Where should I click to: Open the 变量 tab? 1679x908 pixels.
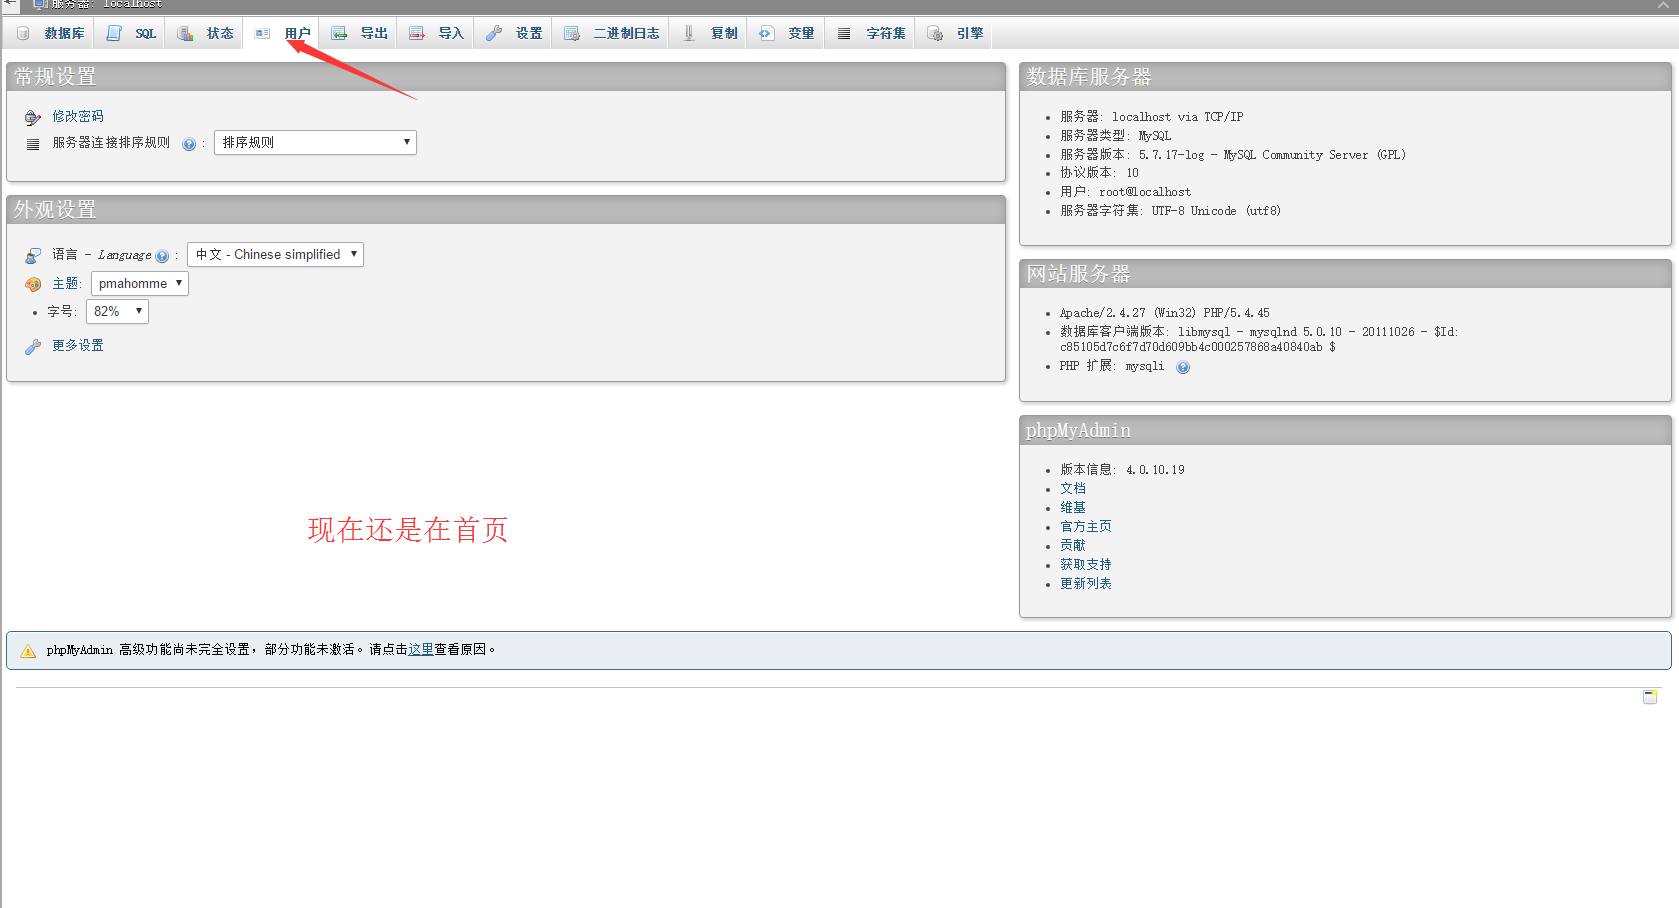coord(786,33)
